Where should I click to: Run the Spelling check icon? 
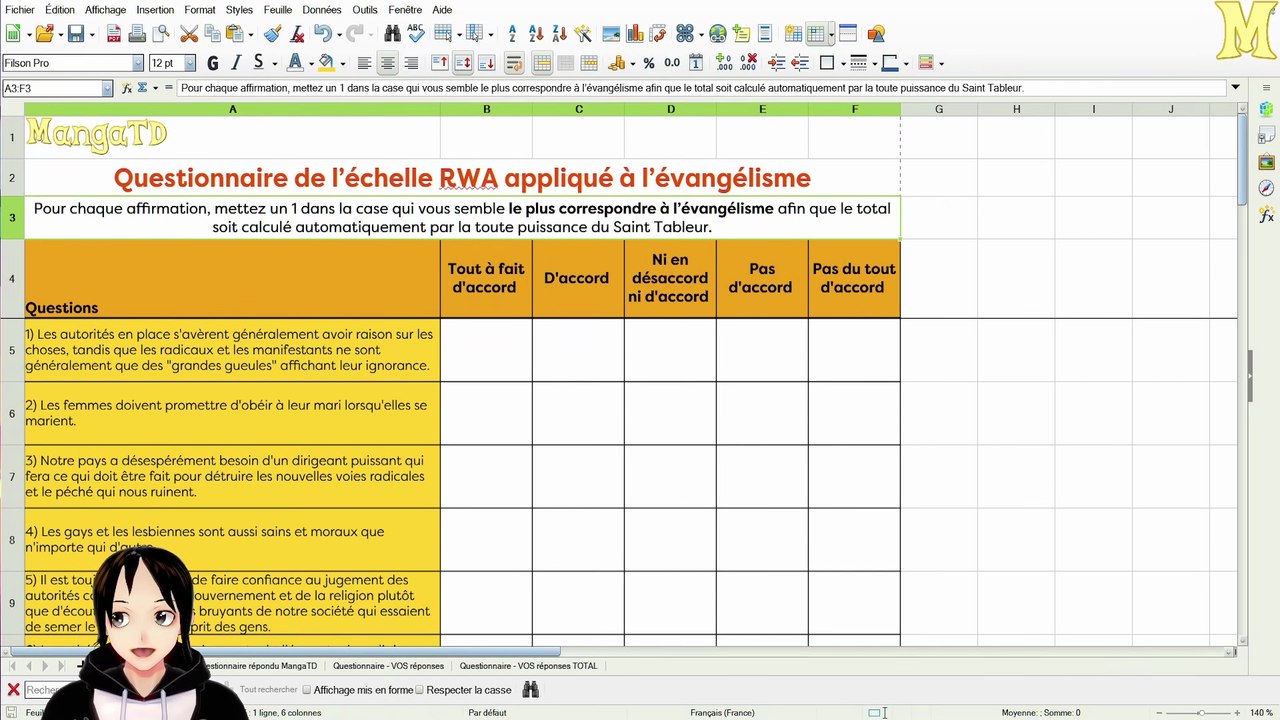point(416,34)
